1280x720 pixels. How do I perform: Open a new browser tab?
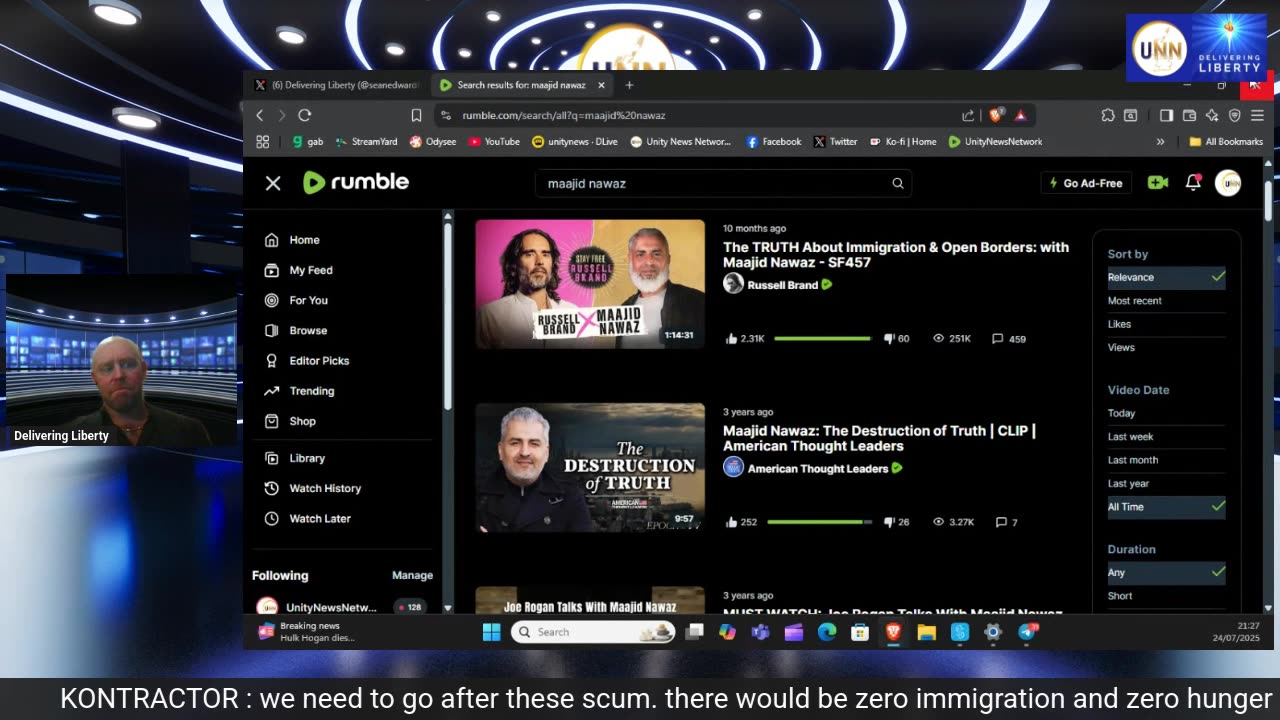[x=629, y=85]
